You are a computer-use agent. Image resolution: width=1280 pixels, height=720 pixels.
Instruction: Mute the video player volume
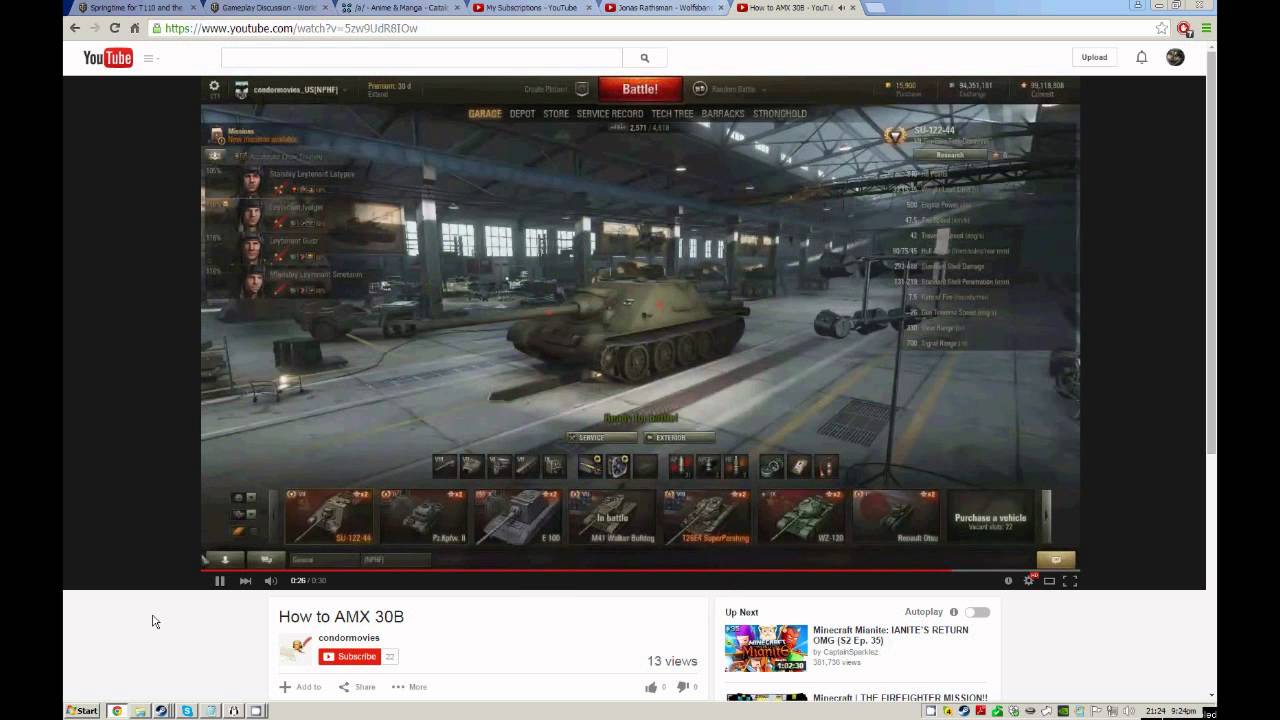click(271, 581)
